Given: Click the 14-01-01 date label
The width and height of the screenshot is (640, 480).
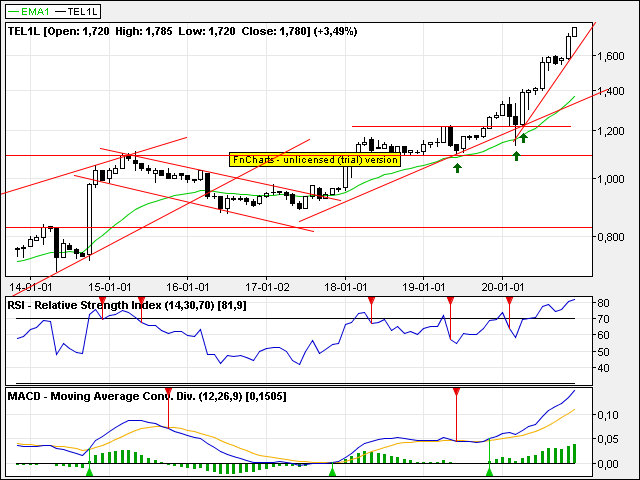Looking at the screenshot, I should (x=31, y=287).
